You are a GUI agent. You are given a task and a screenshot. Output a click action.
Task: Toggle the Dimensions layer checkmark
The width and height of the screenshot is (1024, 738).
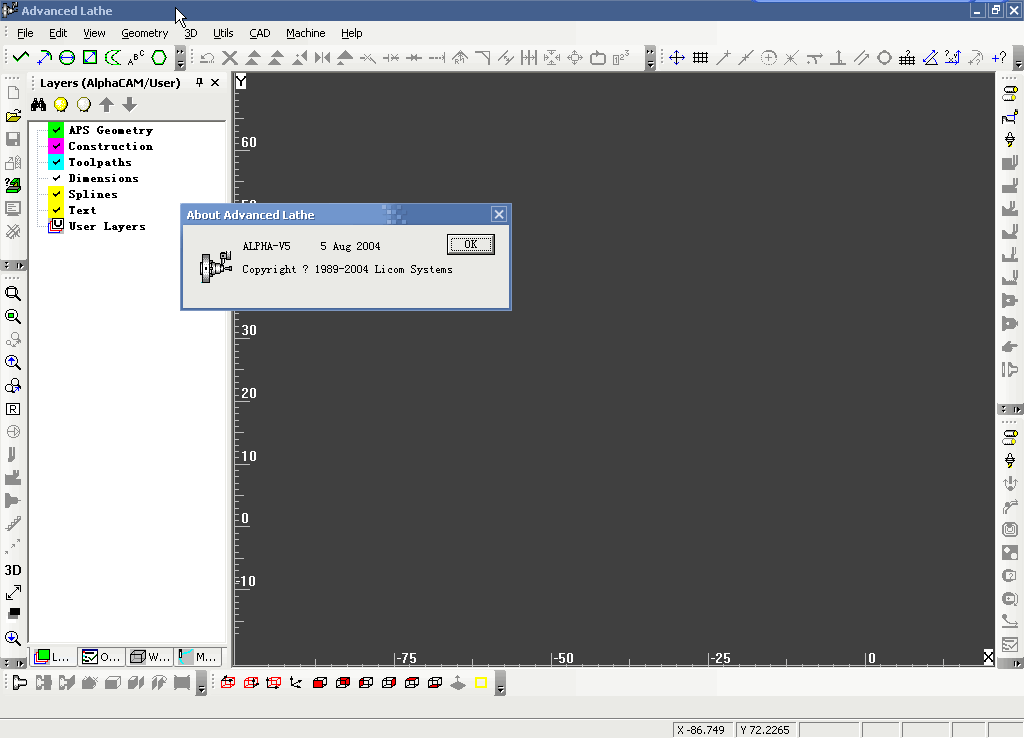point(56,178)
